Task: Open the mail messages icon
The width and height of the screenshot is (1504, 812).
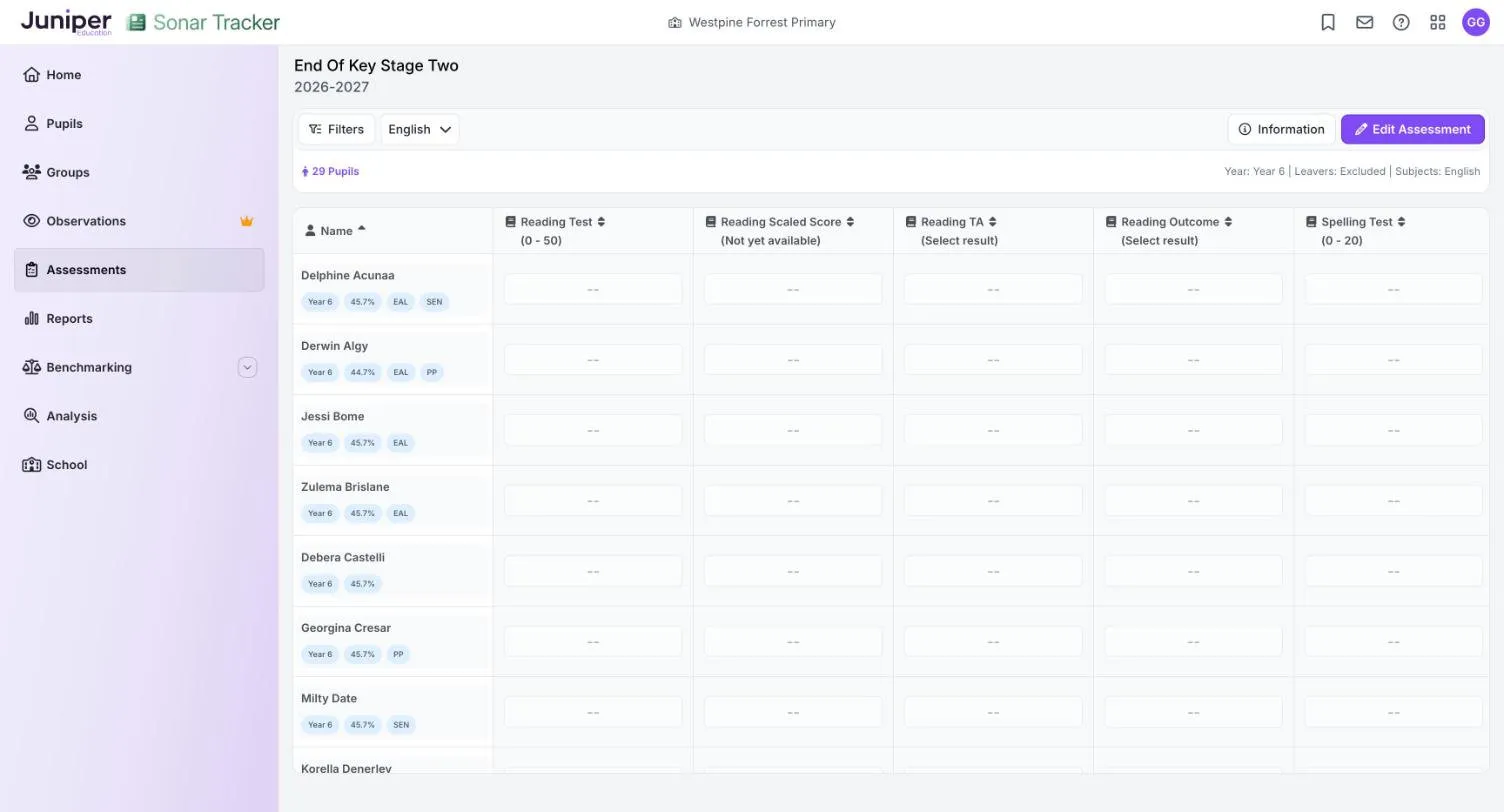Action: pyautogui.click(x=1364, y=22)
